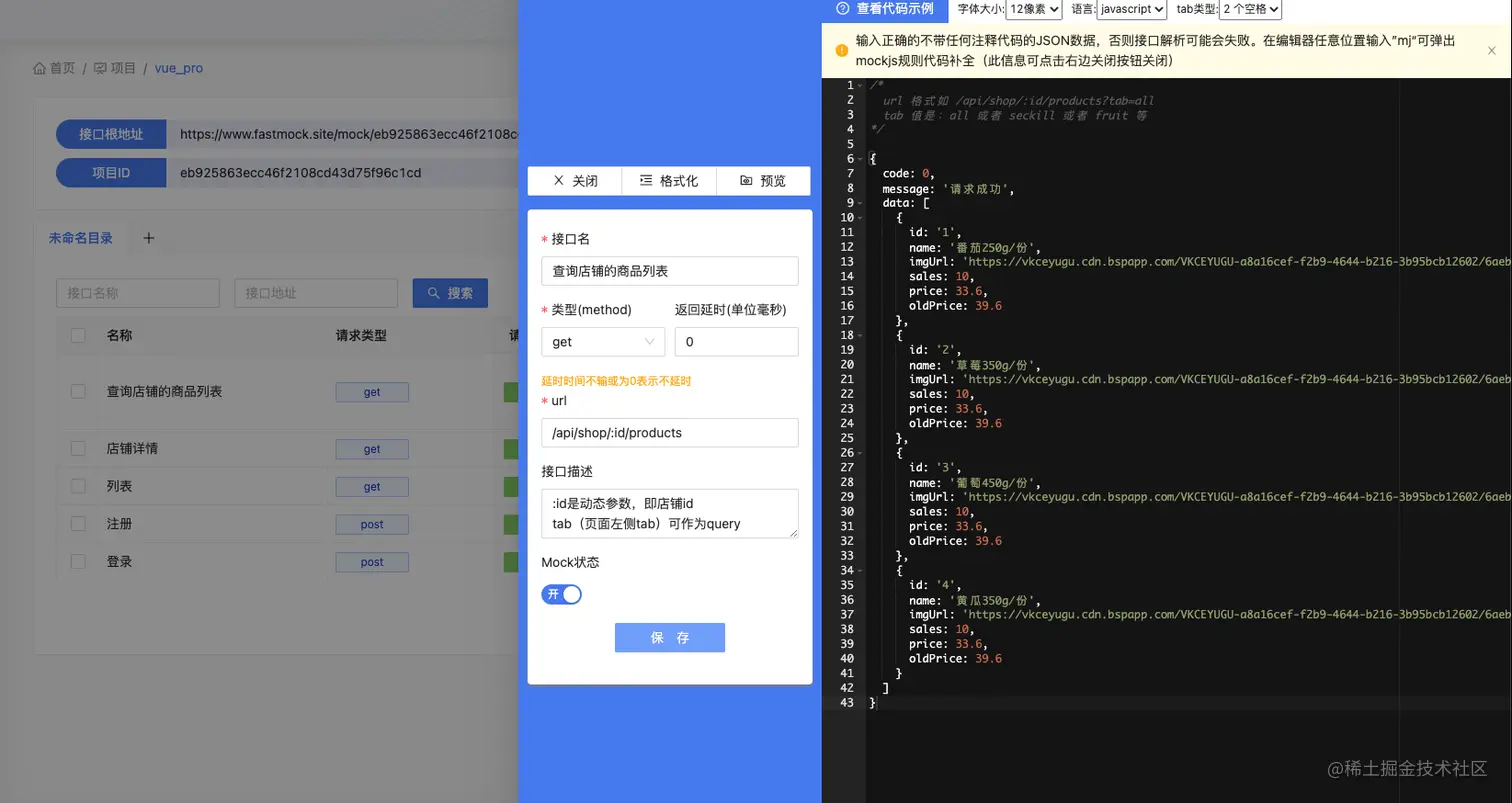Click the 接口描述 textarea
Screen dimensions: 1512x803
[x=670, y=514]
